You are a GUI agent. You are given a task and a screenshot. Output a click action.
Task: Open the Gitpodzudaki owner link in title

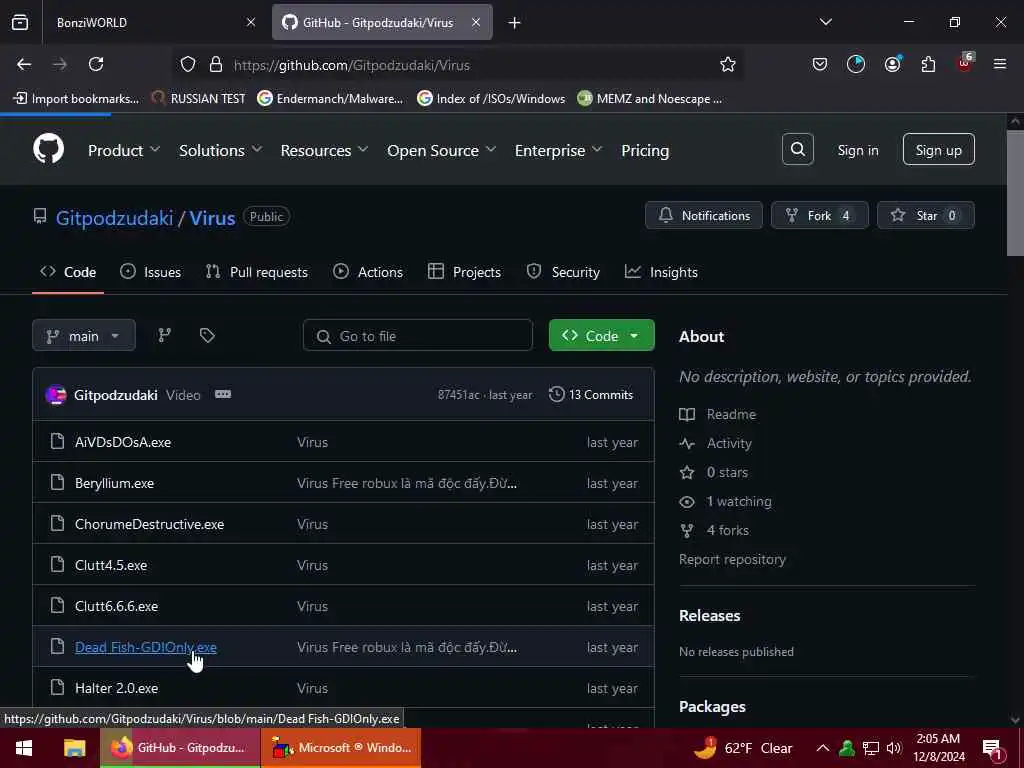[x=114, y=217]
